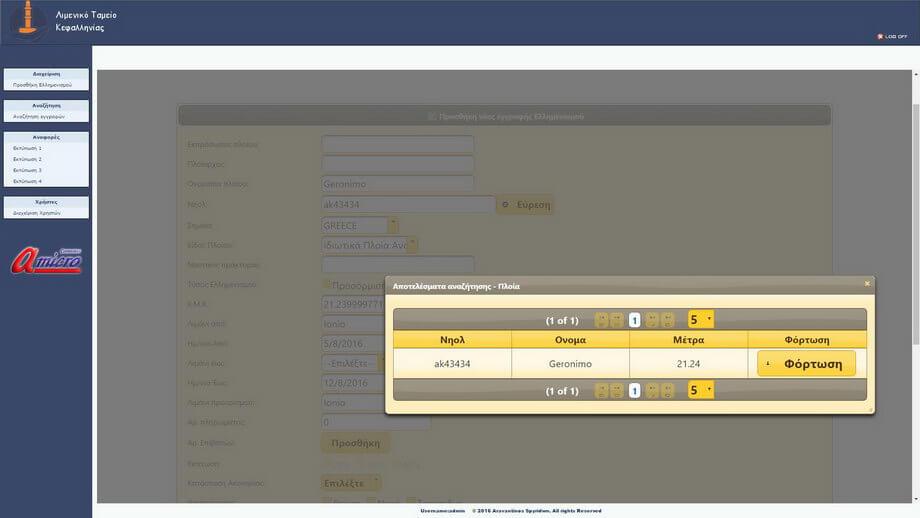Click the lighthouse logo in header
The image size is (920, 518).
point(27,21)
